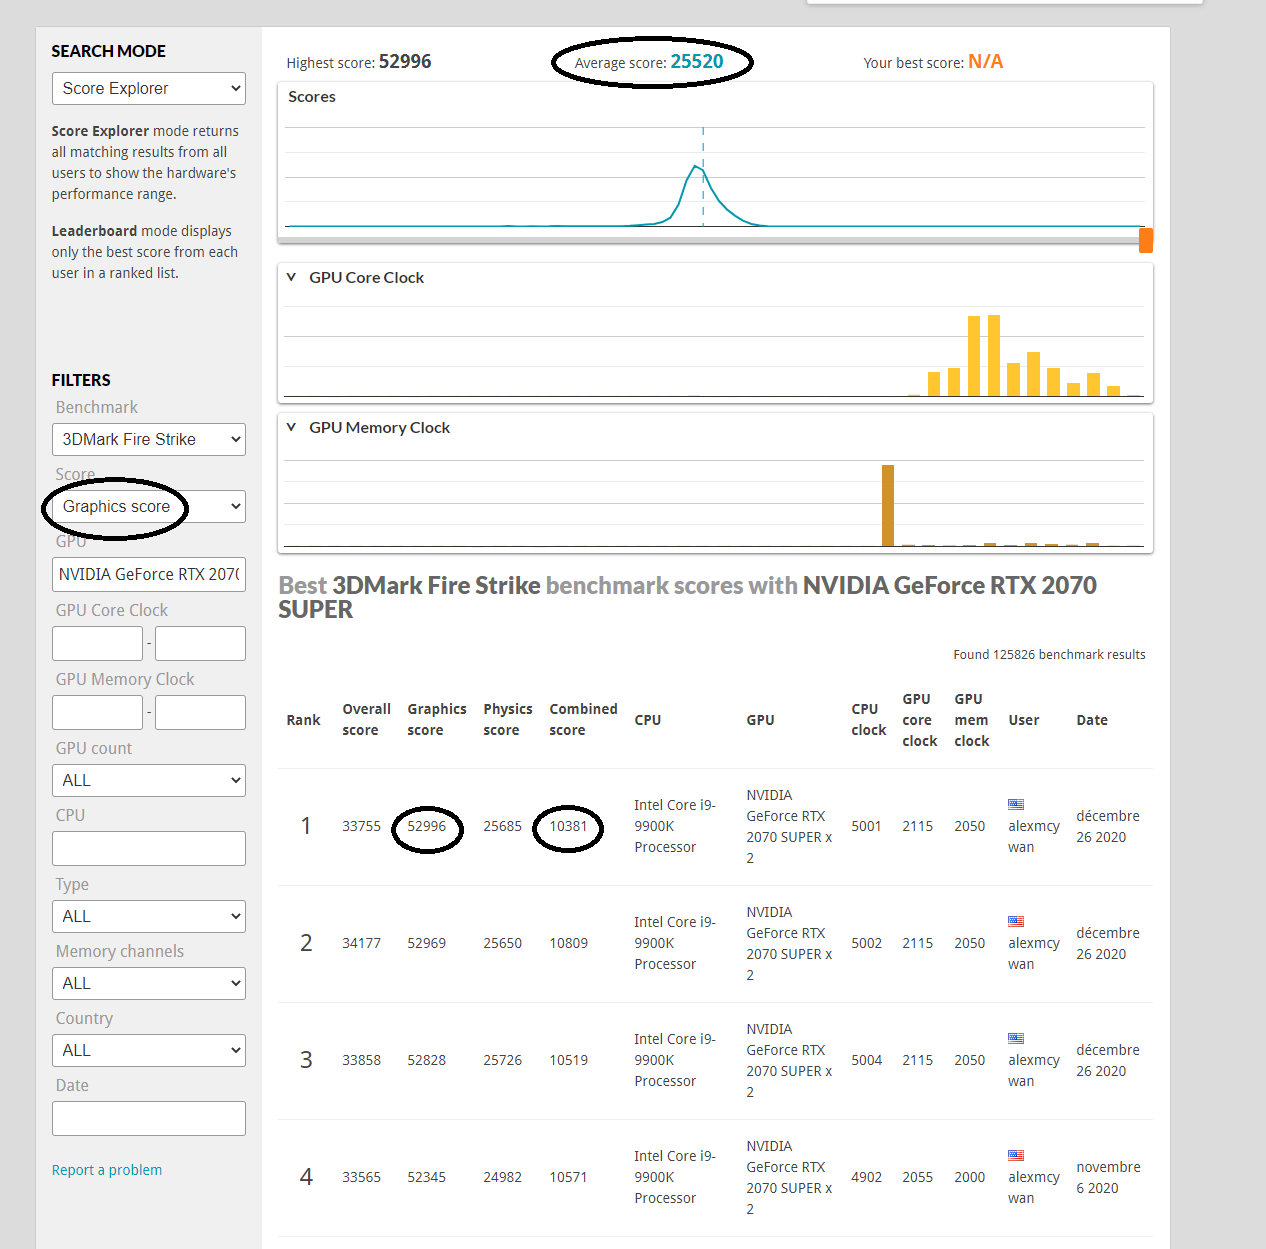Click graphics score 52996 in rank 1 row
Screen dimensions: 1266x1249
click(426, 826)
